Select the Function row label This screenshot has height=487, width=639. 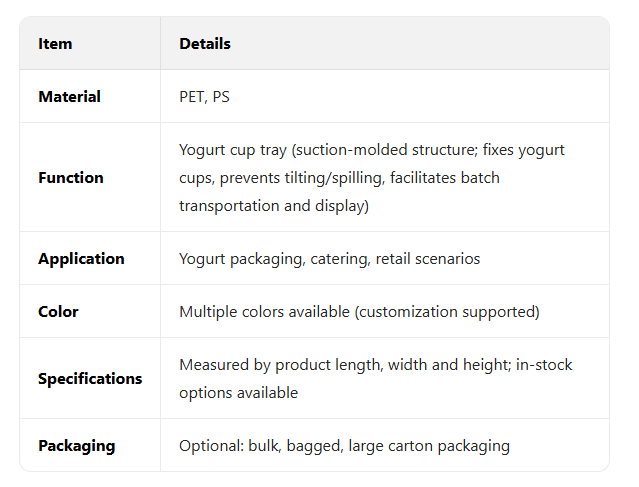pyautogui.click(x=70, y=178)
